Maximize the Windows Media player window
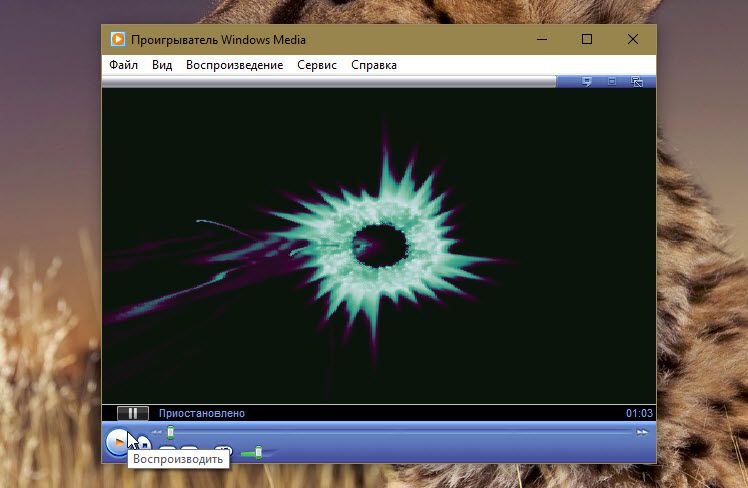The image size is (748, 488). point(587,40)
